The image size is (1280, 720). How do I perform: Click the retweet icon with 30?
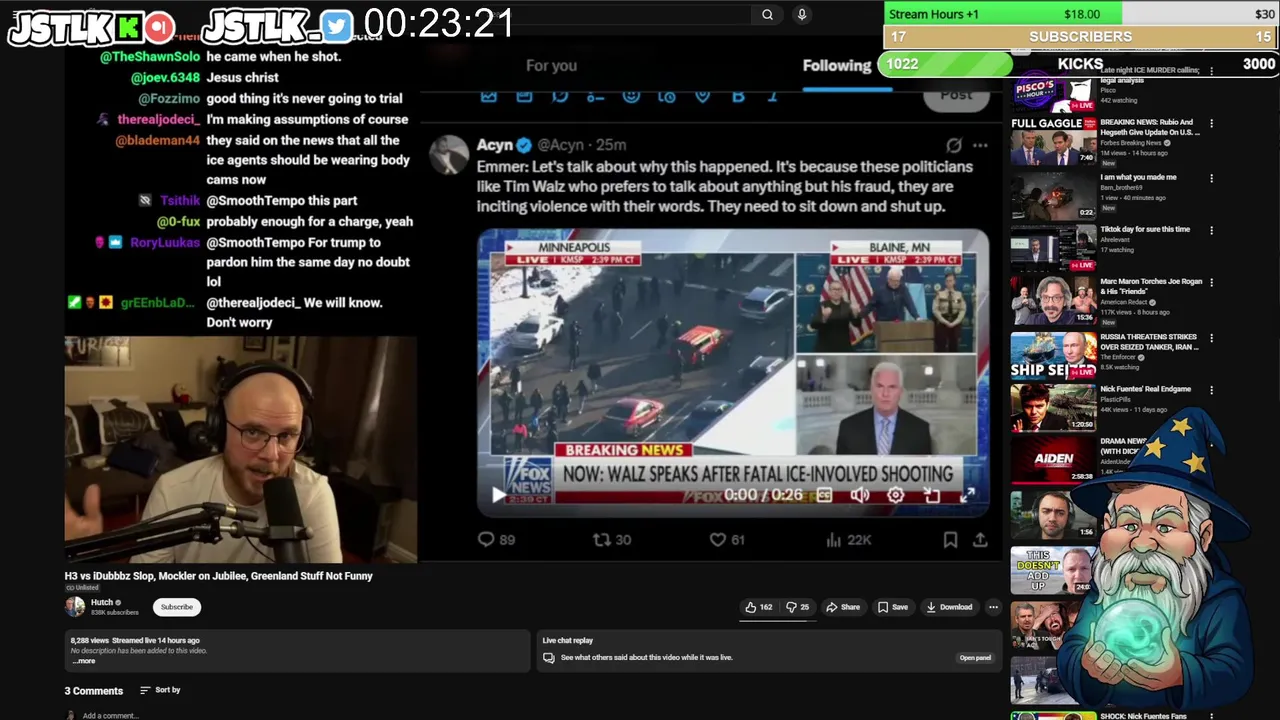click(x=601, y=539)
